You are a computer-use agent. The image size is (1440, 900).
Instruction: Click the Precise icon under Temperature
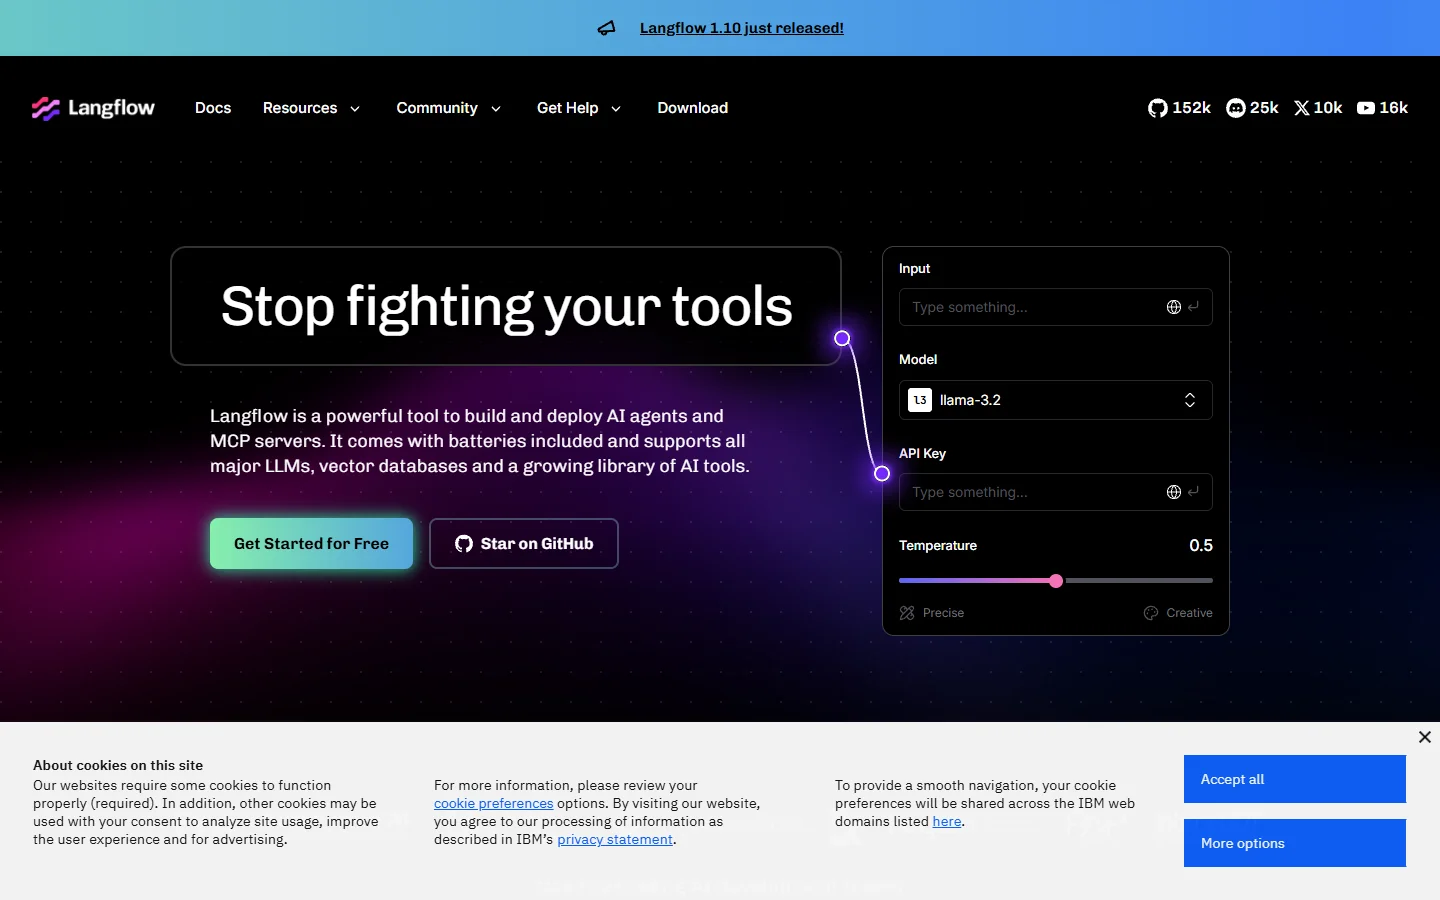click(x=907, y=613)
